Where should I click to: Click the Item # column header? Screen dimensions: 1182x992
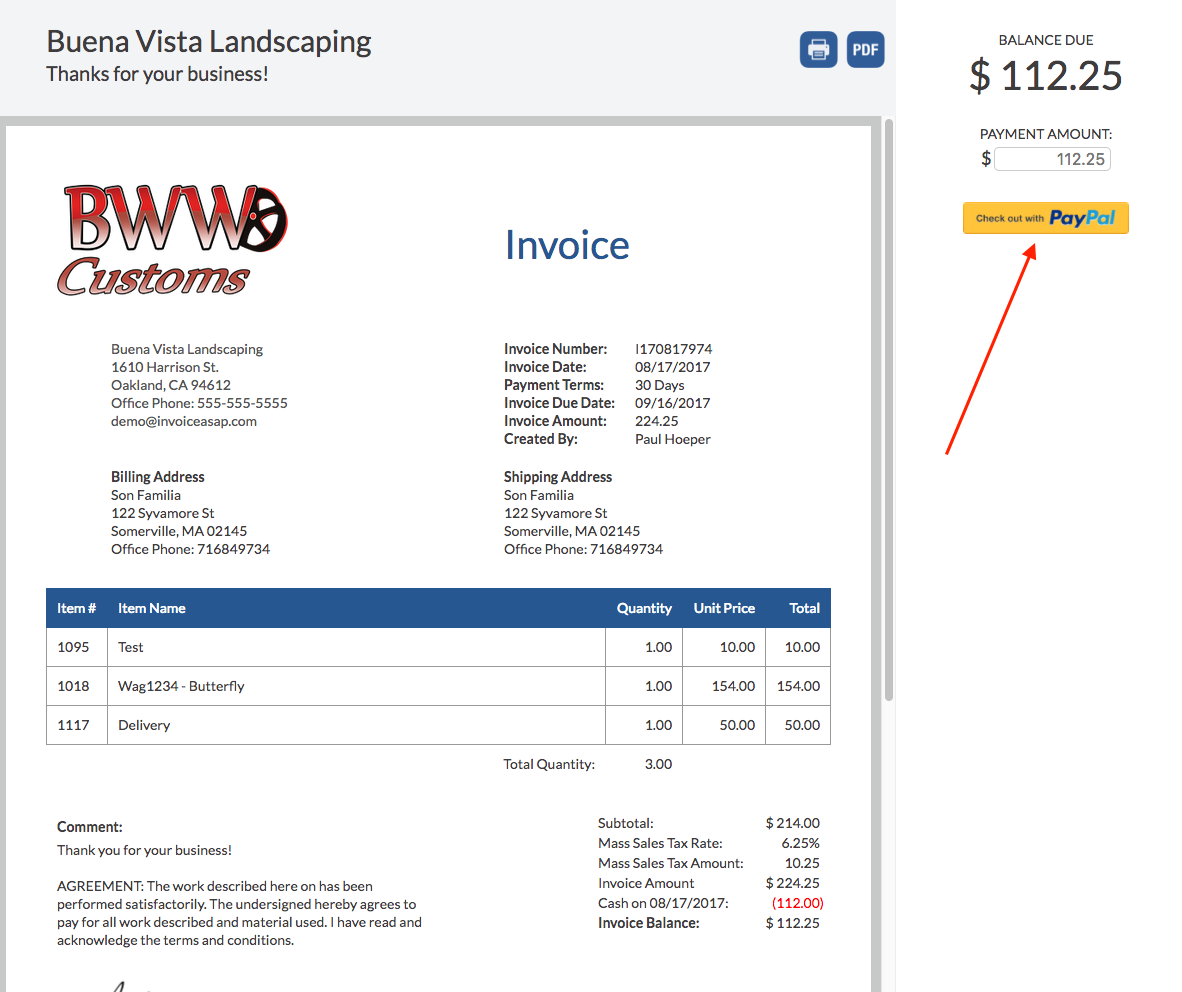tap(77, 608)
